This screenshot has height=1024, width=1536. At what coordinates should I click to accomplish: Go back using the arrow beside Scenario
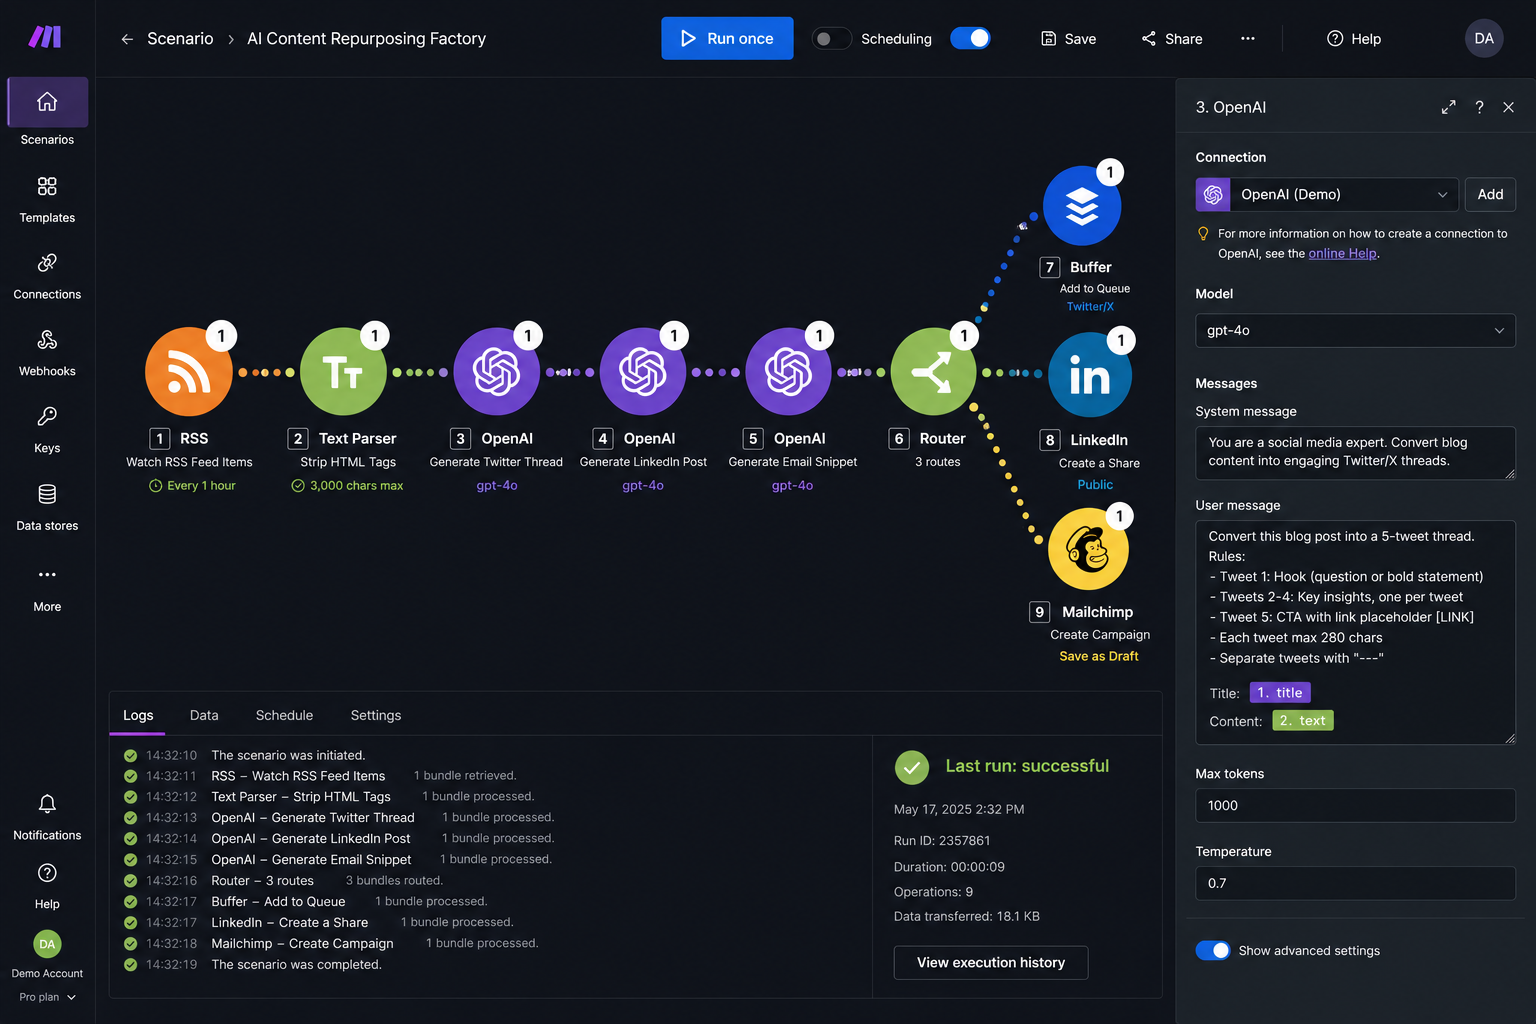tap(127, 39)
